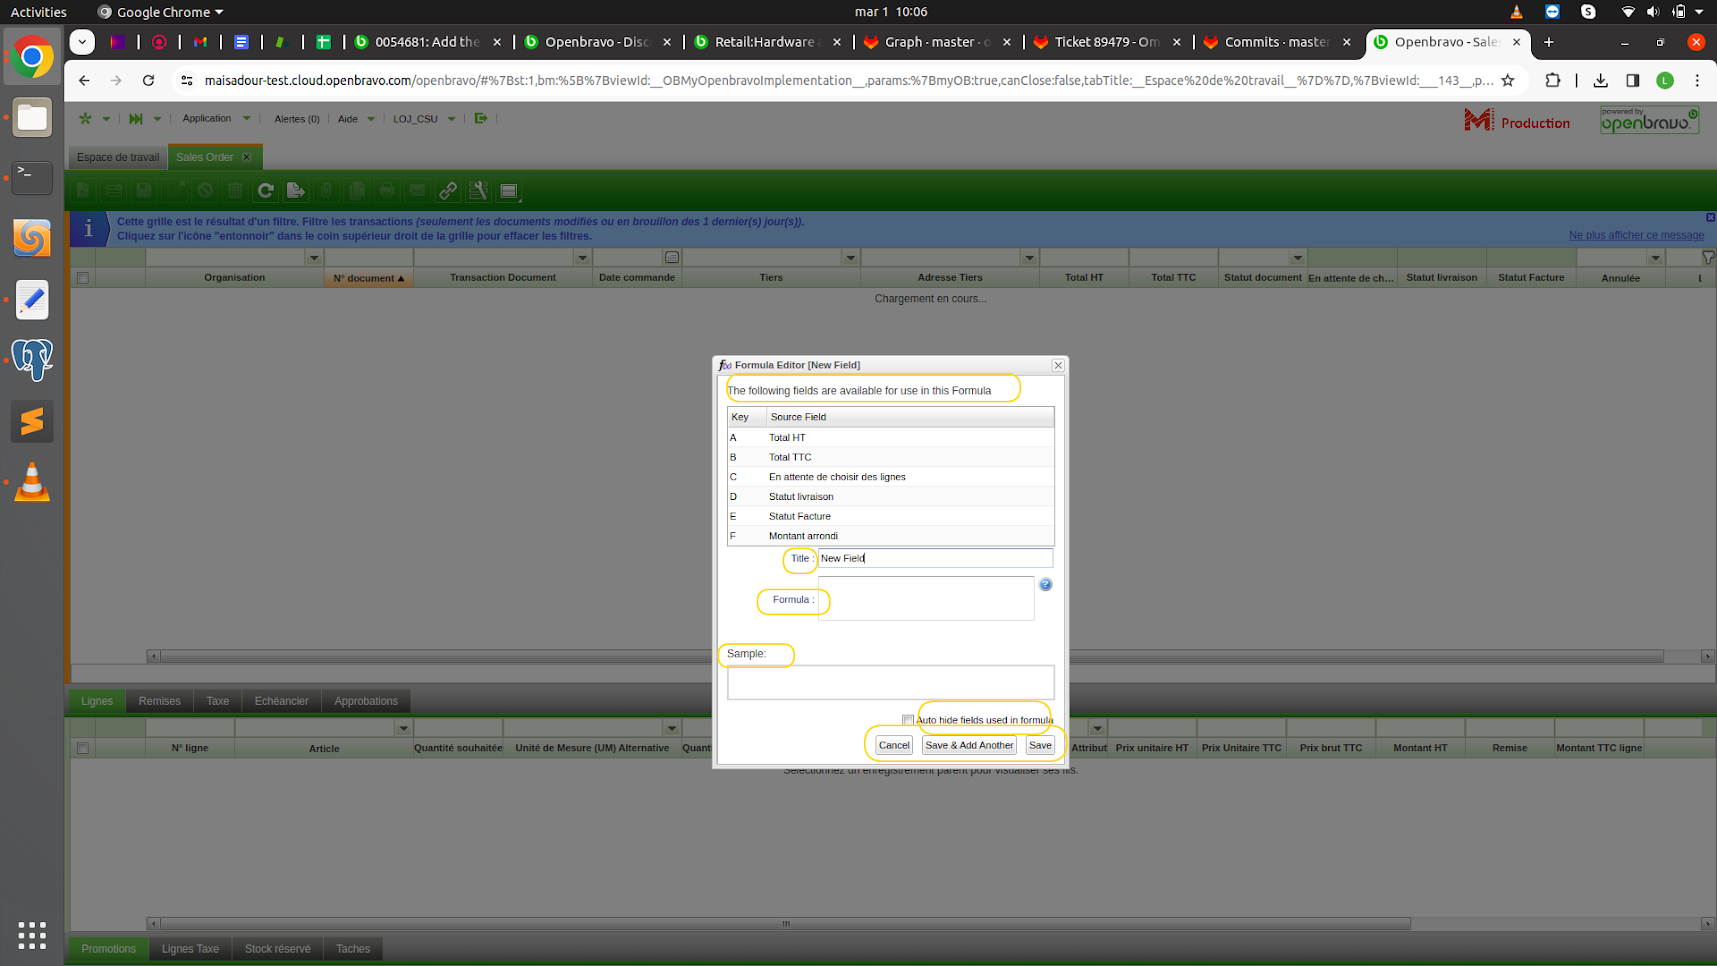This screenshot has height=966, width=1717.
Task: Click the logout icon in the top menu
Action: click(x=481, y=118)
